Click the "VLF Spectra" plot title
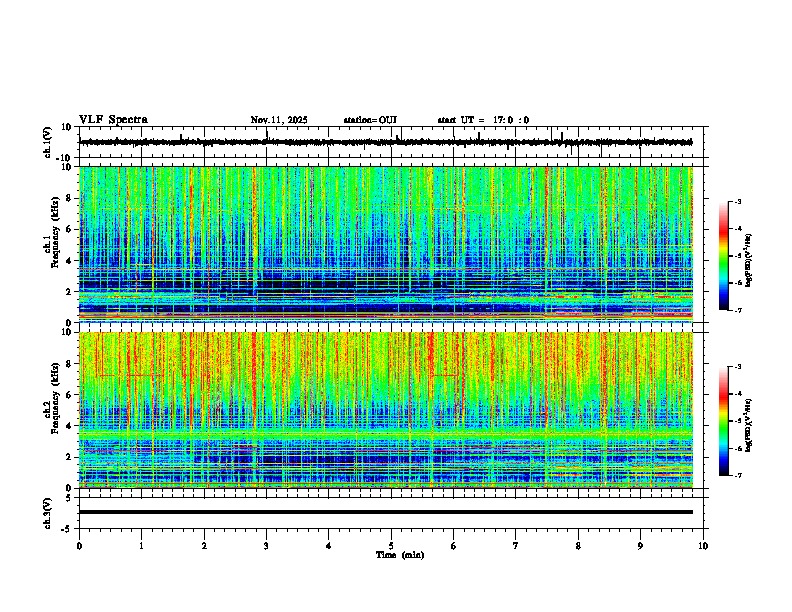Image resolution: width=792 pixels, height=612 pixels. click(113, 120)
